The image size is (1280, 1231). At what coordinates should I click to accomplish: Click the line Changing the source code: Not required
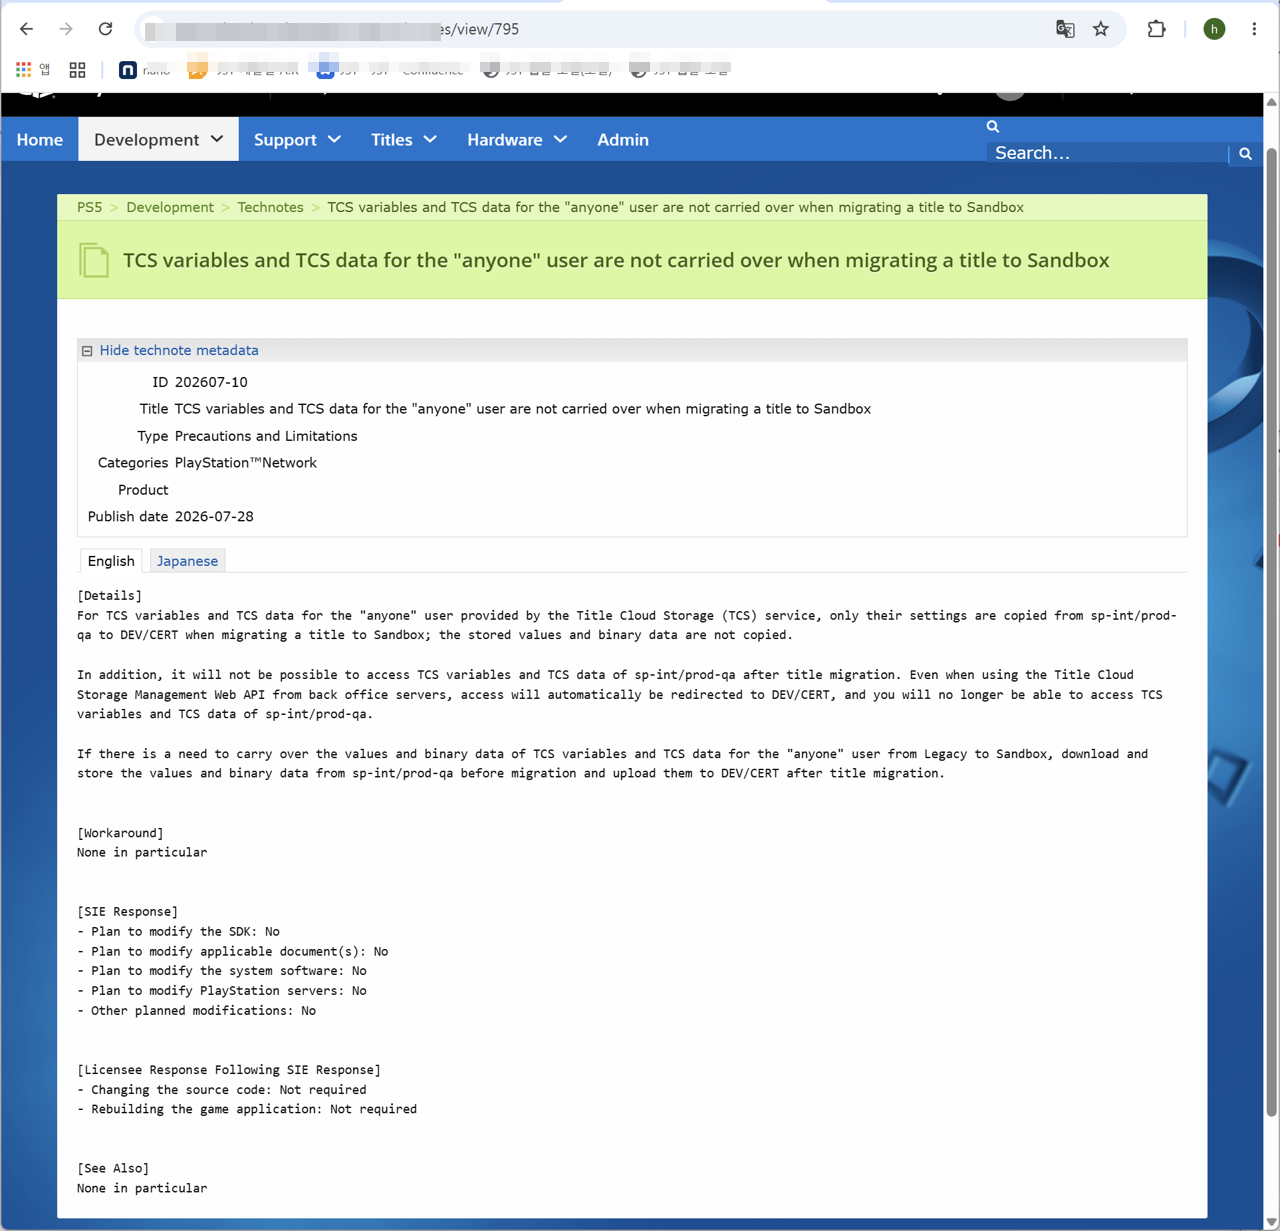tap(222, 1090)
